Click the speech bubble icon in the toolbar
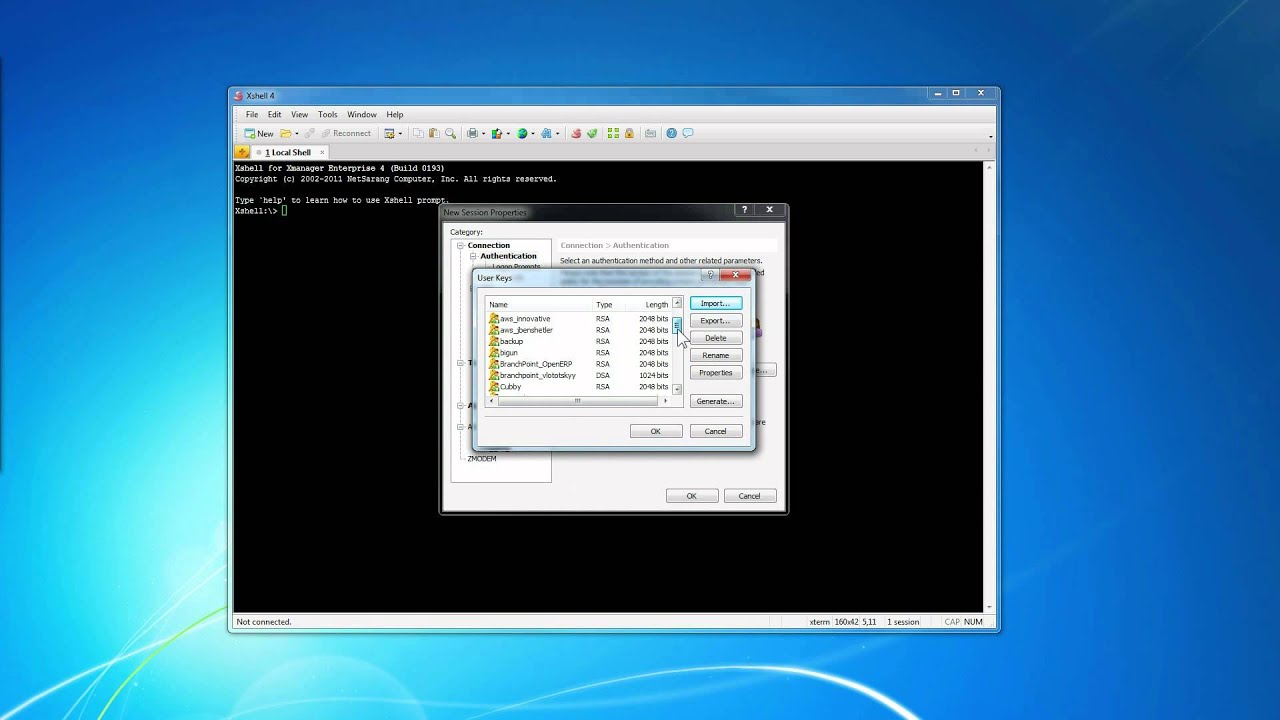The width and height of the screenshot is (1280, 720). click(688, 133)
